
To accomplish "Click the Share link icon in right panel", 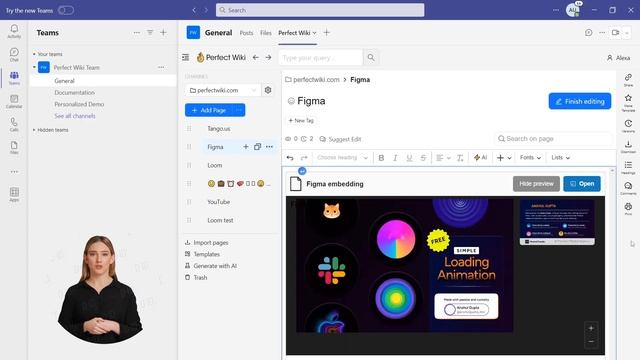I will (x=628, y=80).
